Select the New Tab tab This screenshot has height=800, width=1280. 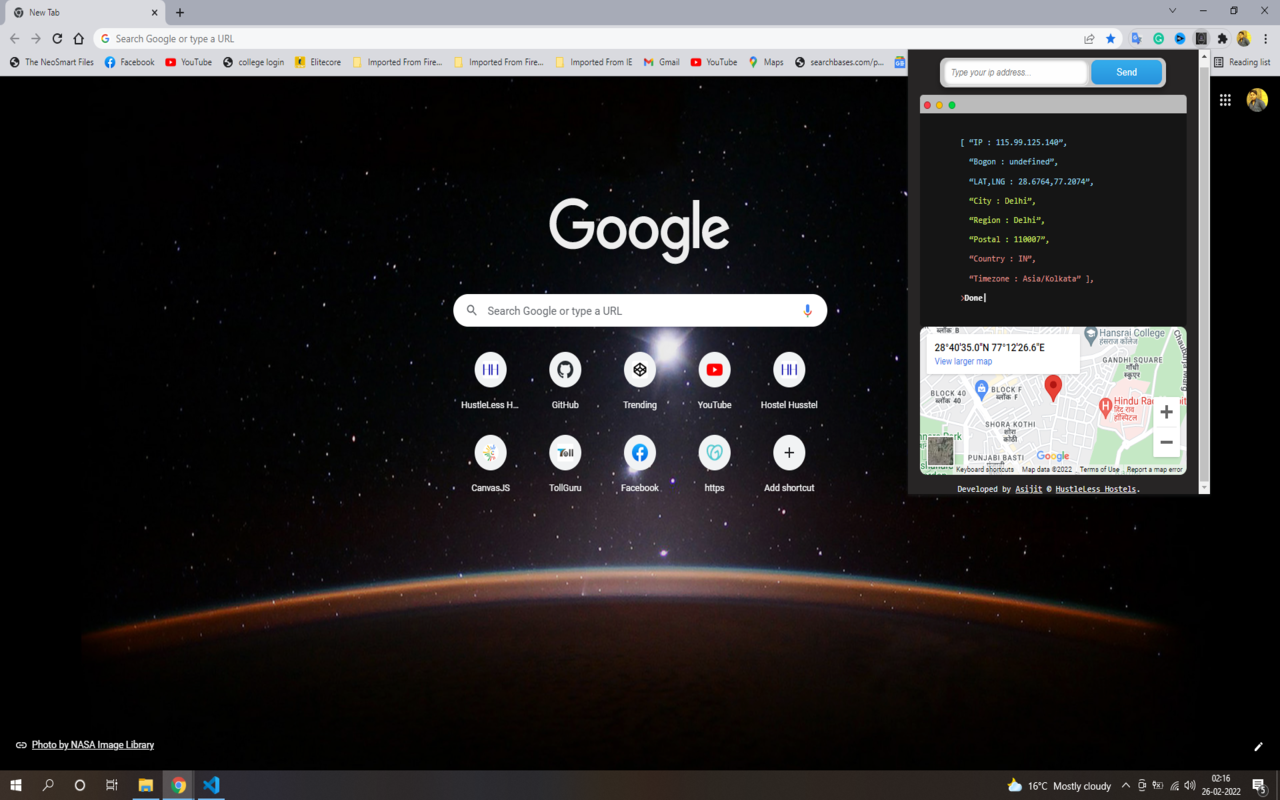(x=85, y=13)
